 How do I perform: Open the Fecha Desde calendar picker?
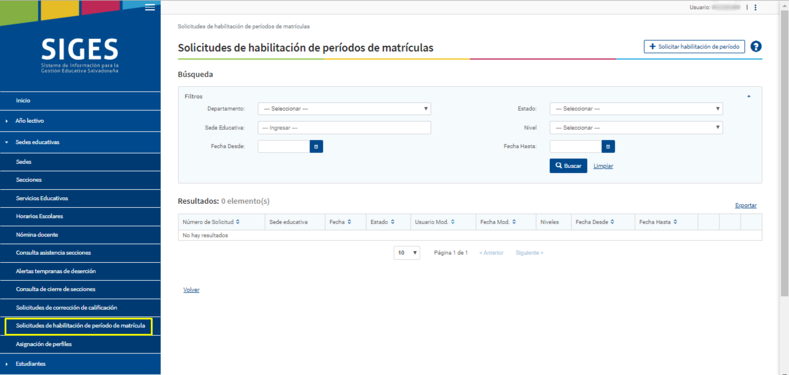click(x=317, y=146)
